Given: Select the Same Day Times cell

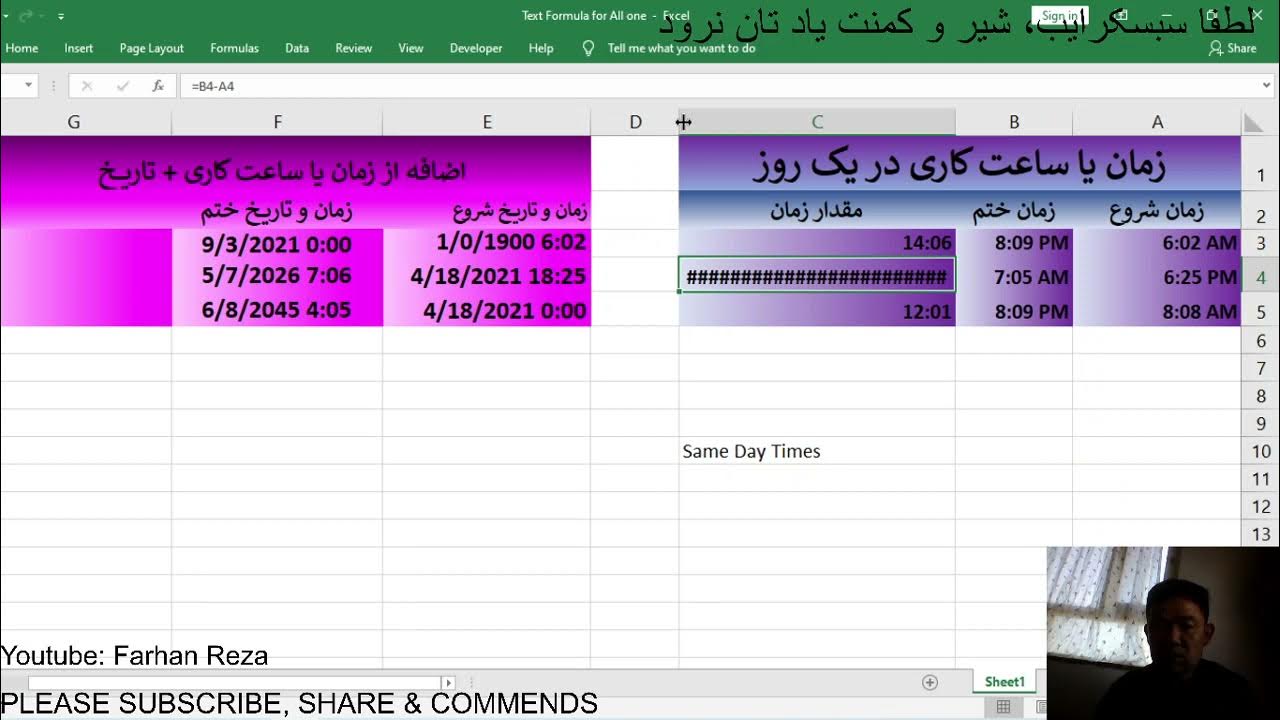Looking at the screenshot, I should [x=817, y=451].
